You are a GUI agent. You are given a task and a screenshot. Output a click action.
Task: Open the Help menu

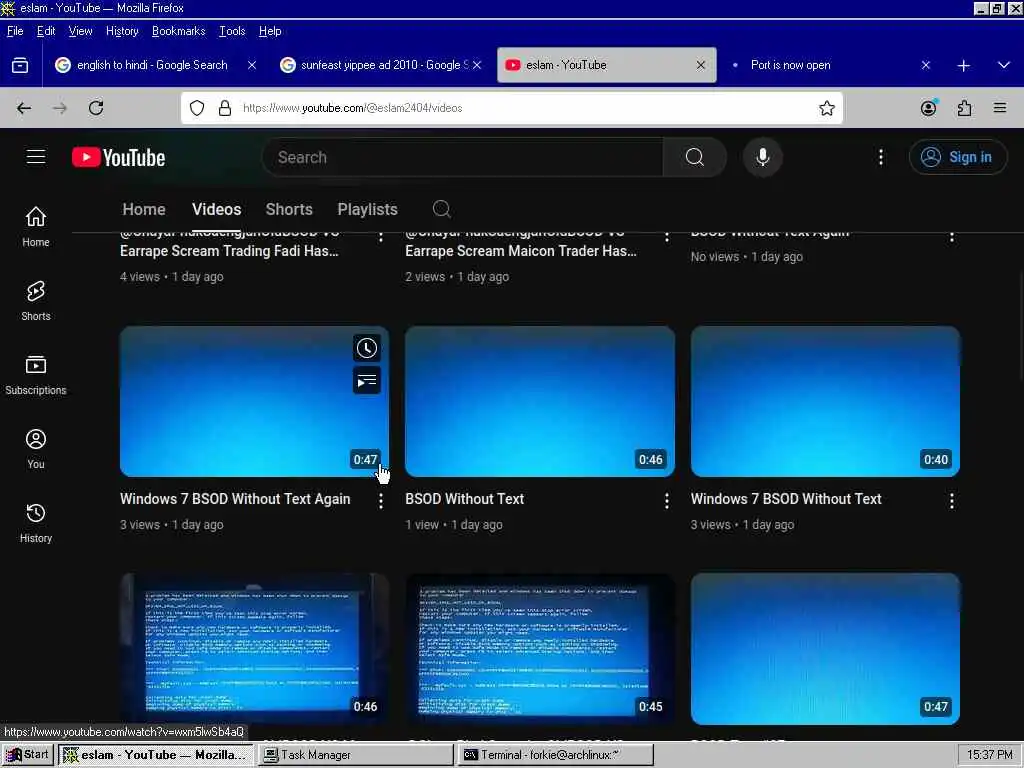coord(270,31)
